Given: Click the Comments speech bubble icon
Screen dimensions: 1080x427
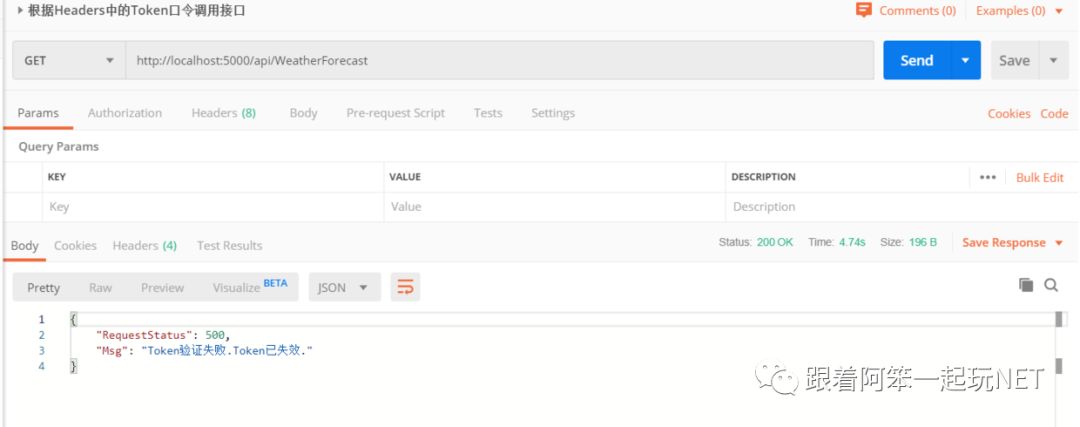Looking at the screenshot, I should click(x=863, y=10).
